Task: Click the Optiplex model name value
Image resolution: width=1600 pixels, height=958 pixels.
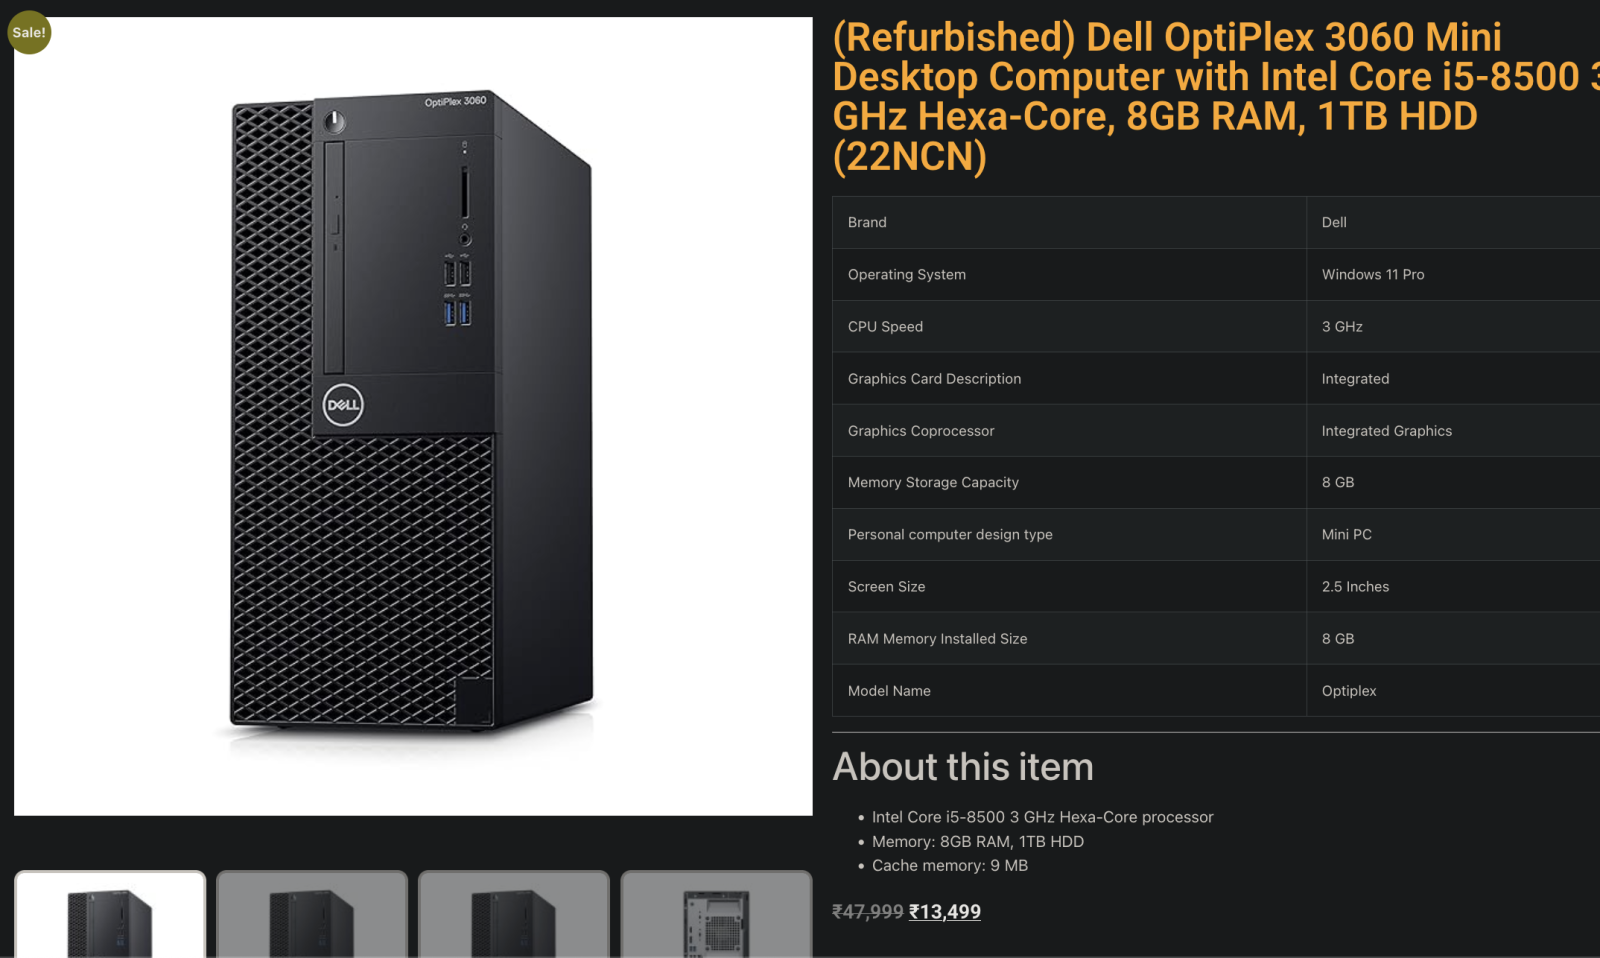Action: (1349, 691)
